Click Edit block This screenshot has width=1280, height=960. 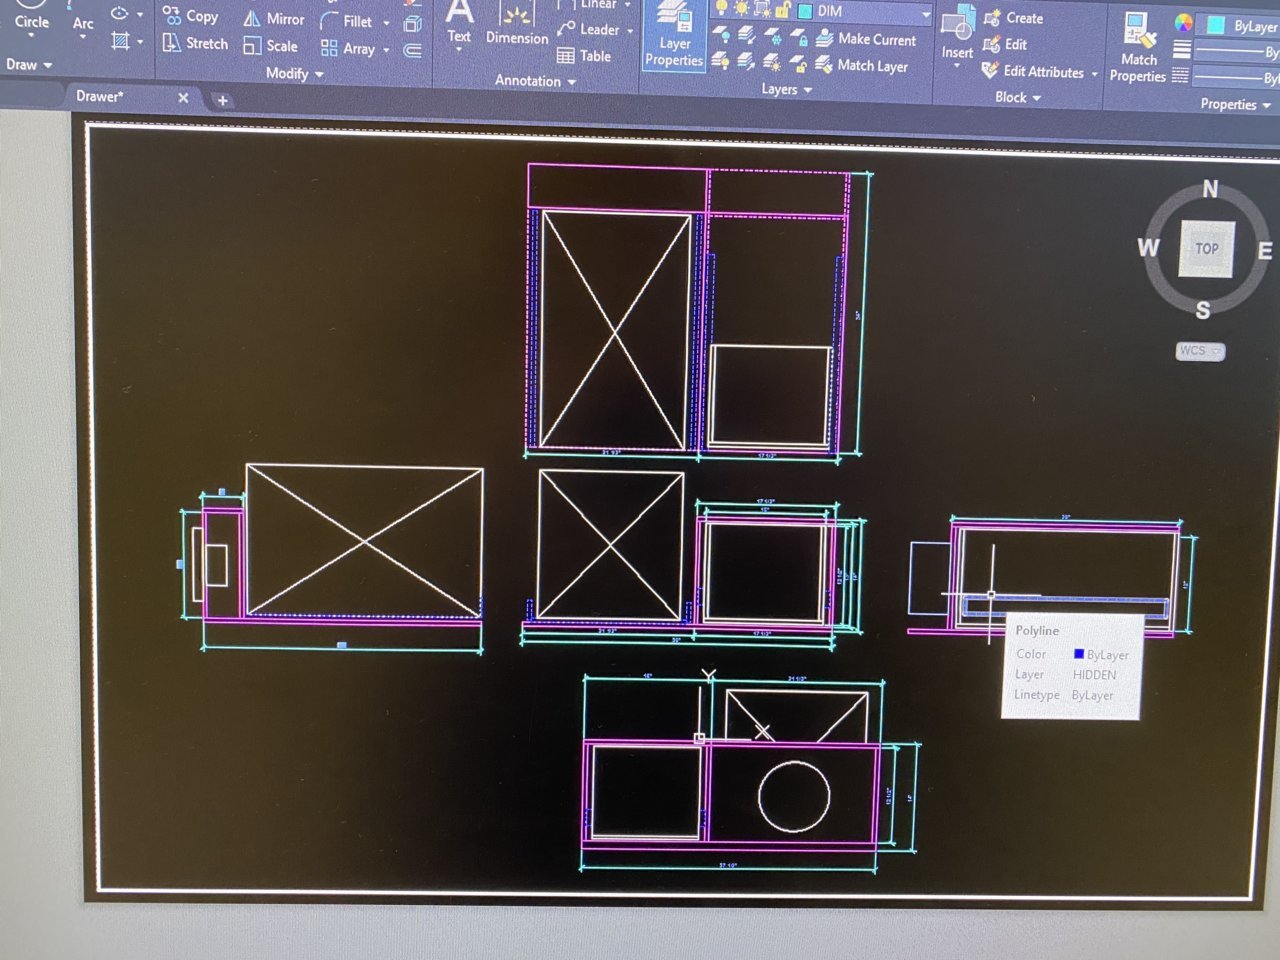coord(1005,44)
